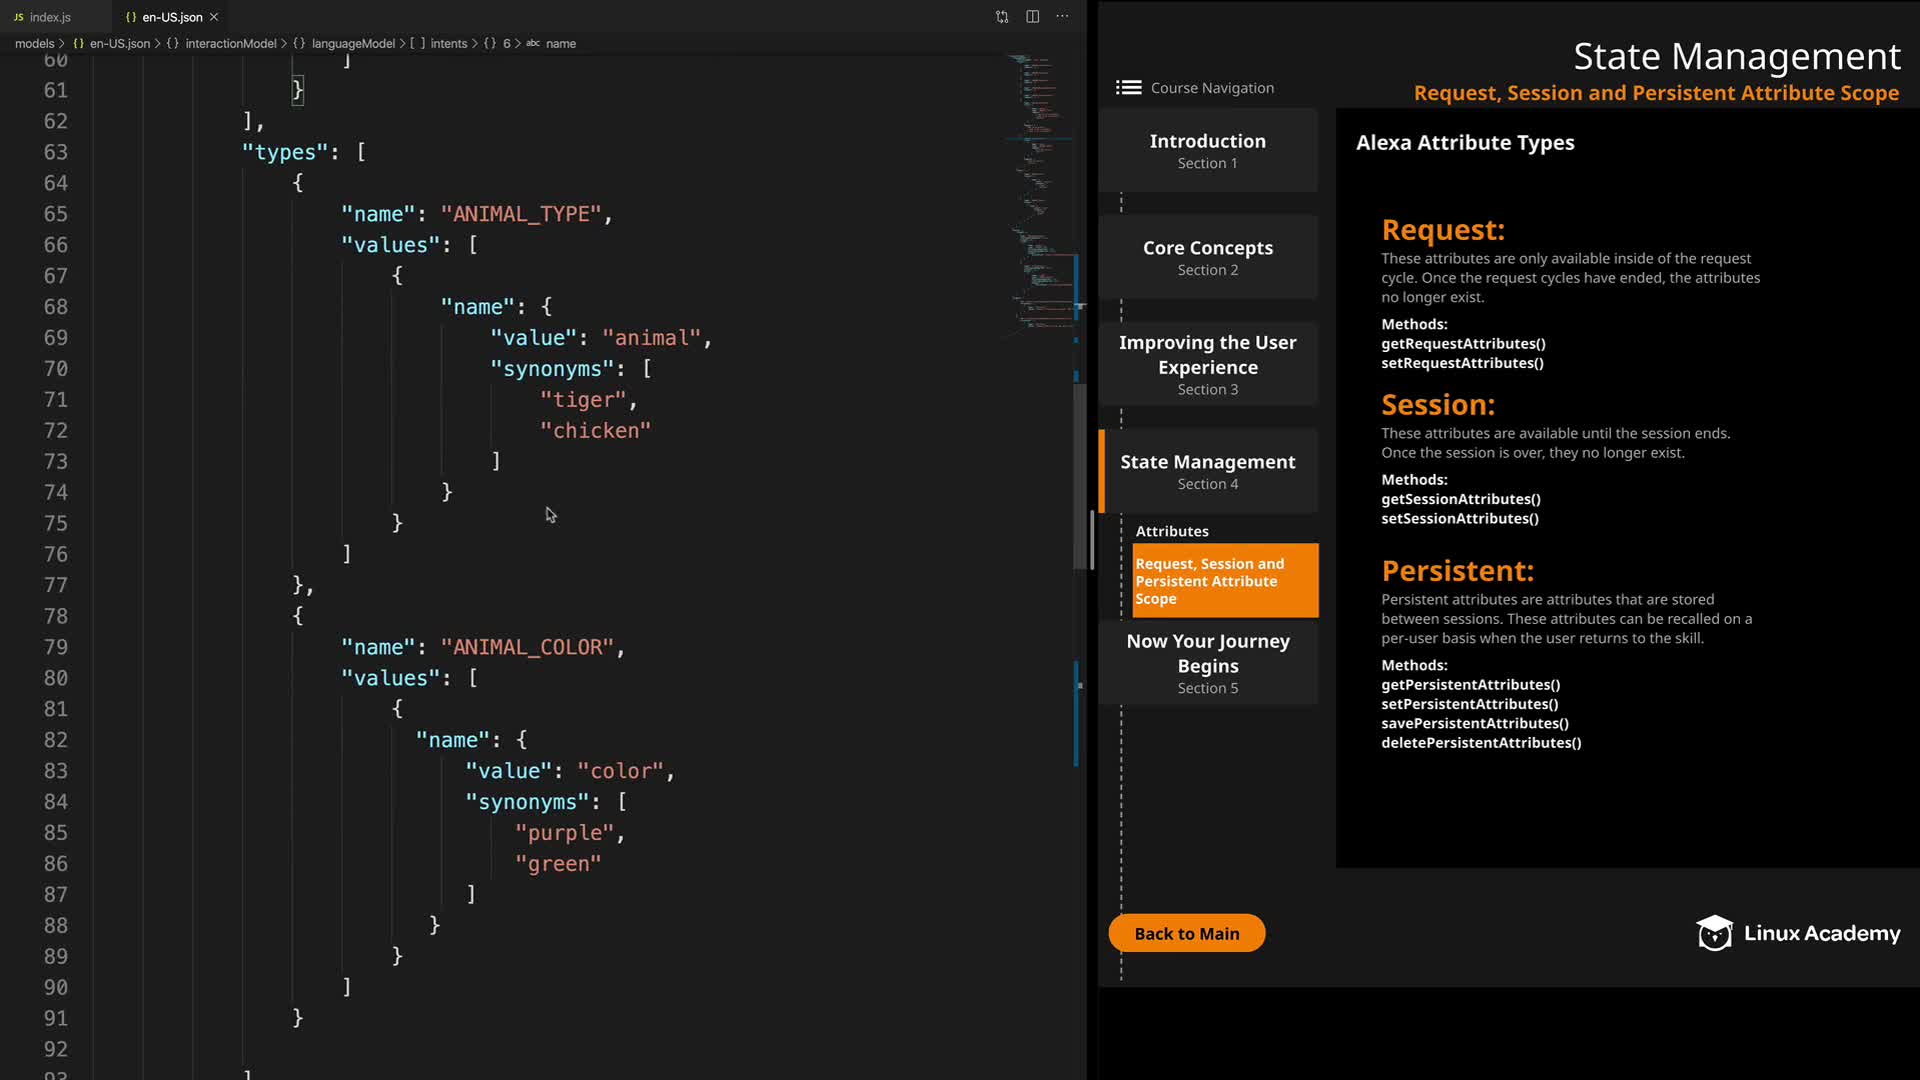Open languageModel breadcrumb segment

[353, 44]
